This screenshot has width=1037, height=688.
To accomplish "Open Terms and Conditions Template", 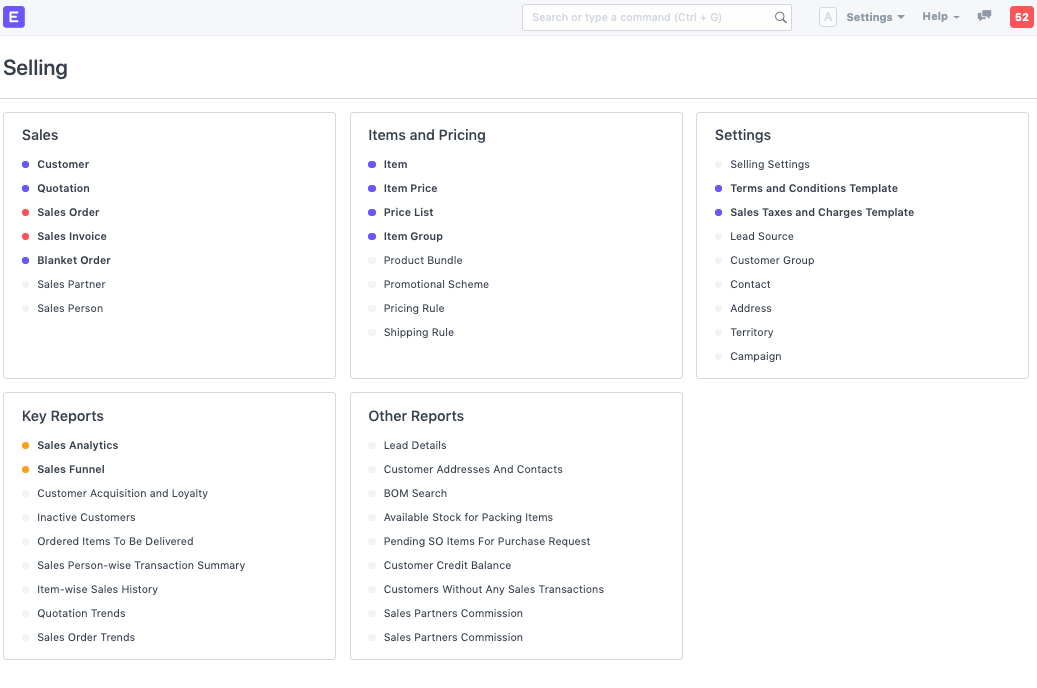I will pyautogui.click(x=813, y=188).
